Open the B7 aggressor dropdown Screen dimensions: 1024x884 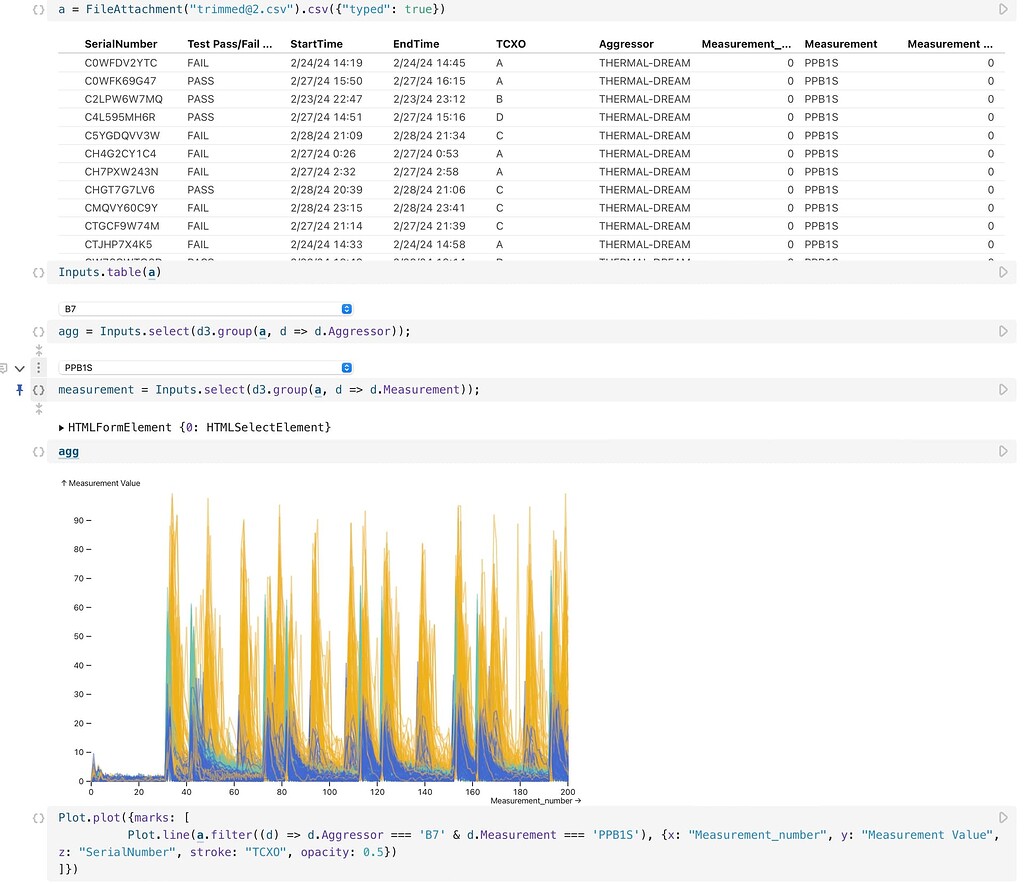[206, 309]
